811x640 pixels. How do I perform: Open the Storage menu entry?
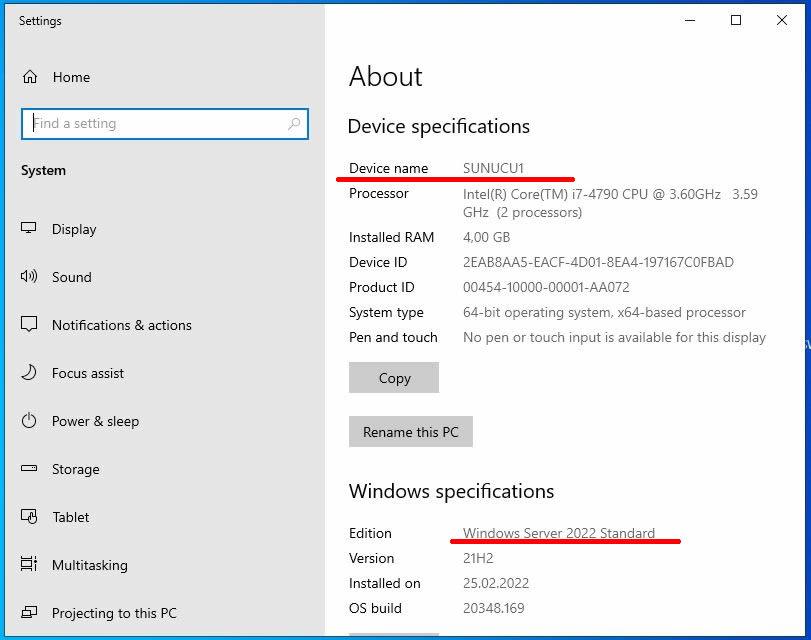coord(76,469)
